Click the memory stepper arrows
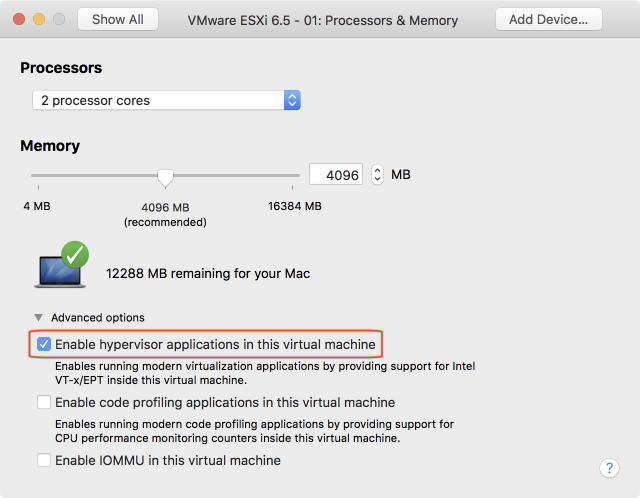The height and width of the screenshot is (498, 640). tap(377, 175)
